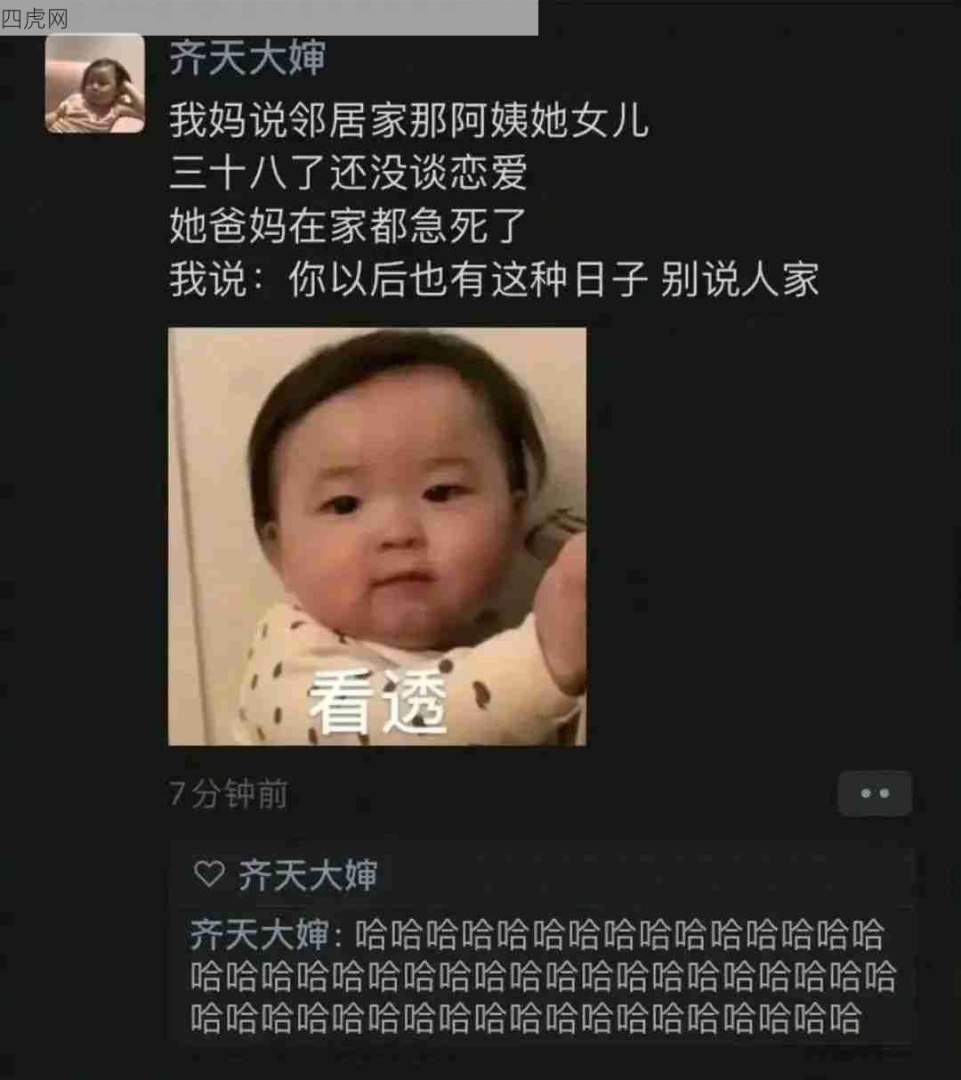This screenshot has width=961, height=1080.
Task: Tap commenter name 齐天大婶 before the colon
Action: (x=259, y=935)
